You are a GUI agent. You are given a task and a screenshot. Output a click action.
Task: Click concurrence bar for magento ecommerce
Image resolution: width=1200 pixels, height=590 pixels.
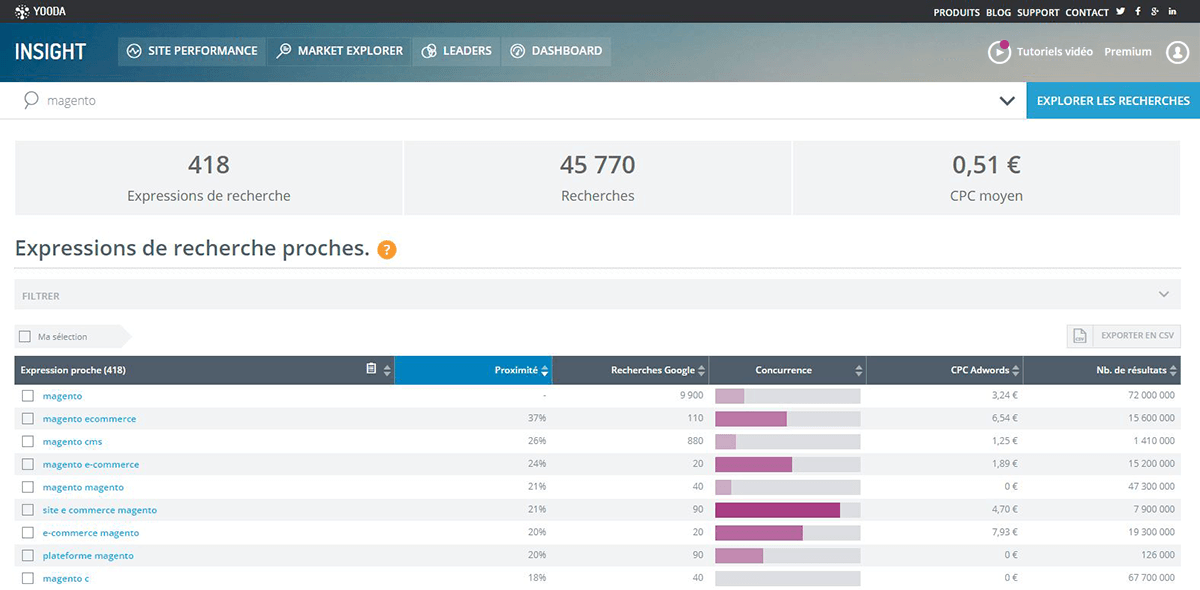787,419
